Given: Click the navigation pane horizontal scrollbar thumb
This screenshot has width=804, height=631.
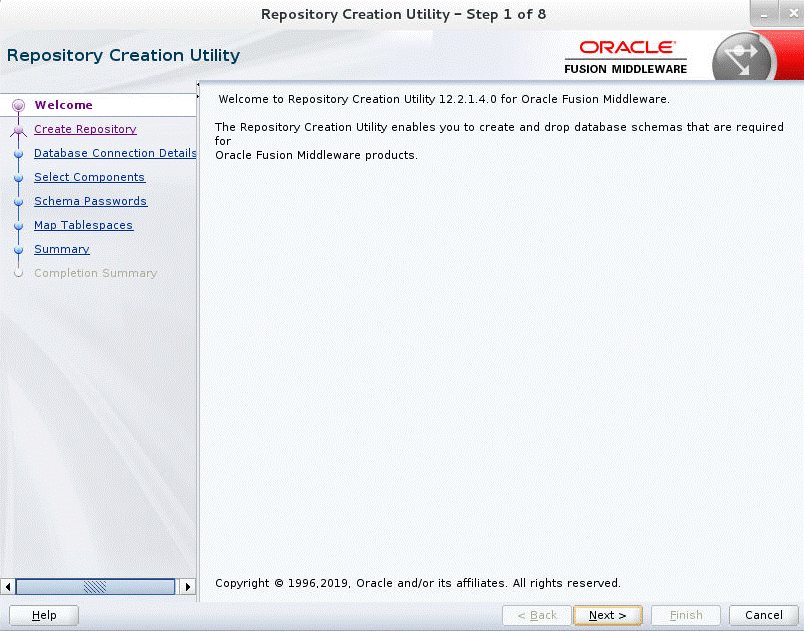Looking at the screenshot, I should 95,586.
